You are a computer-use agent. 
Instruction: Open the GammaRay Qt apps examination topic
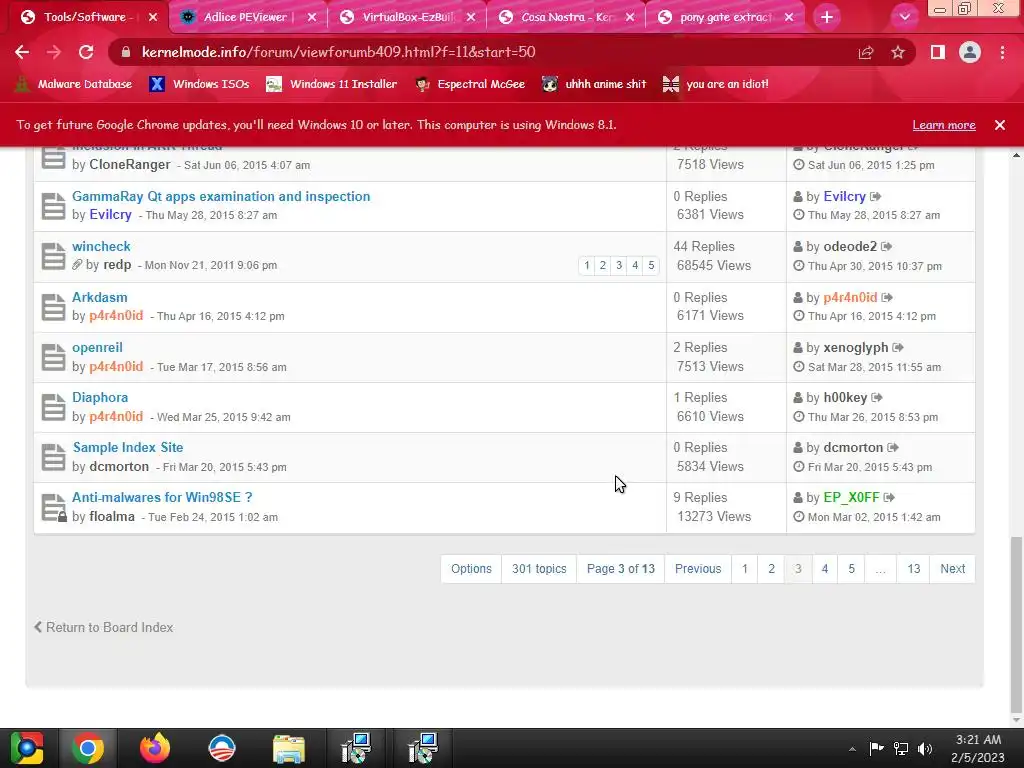pos(221,196)
